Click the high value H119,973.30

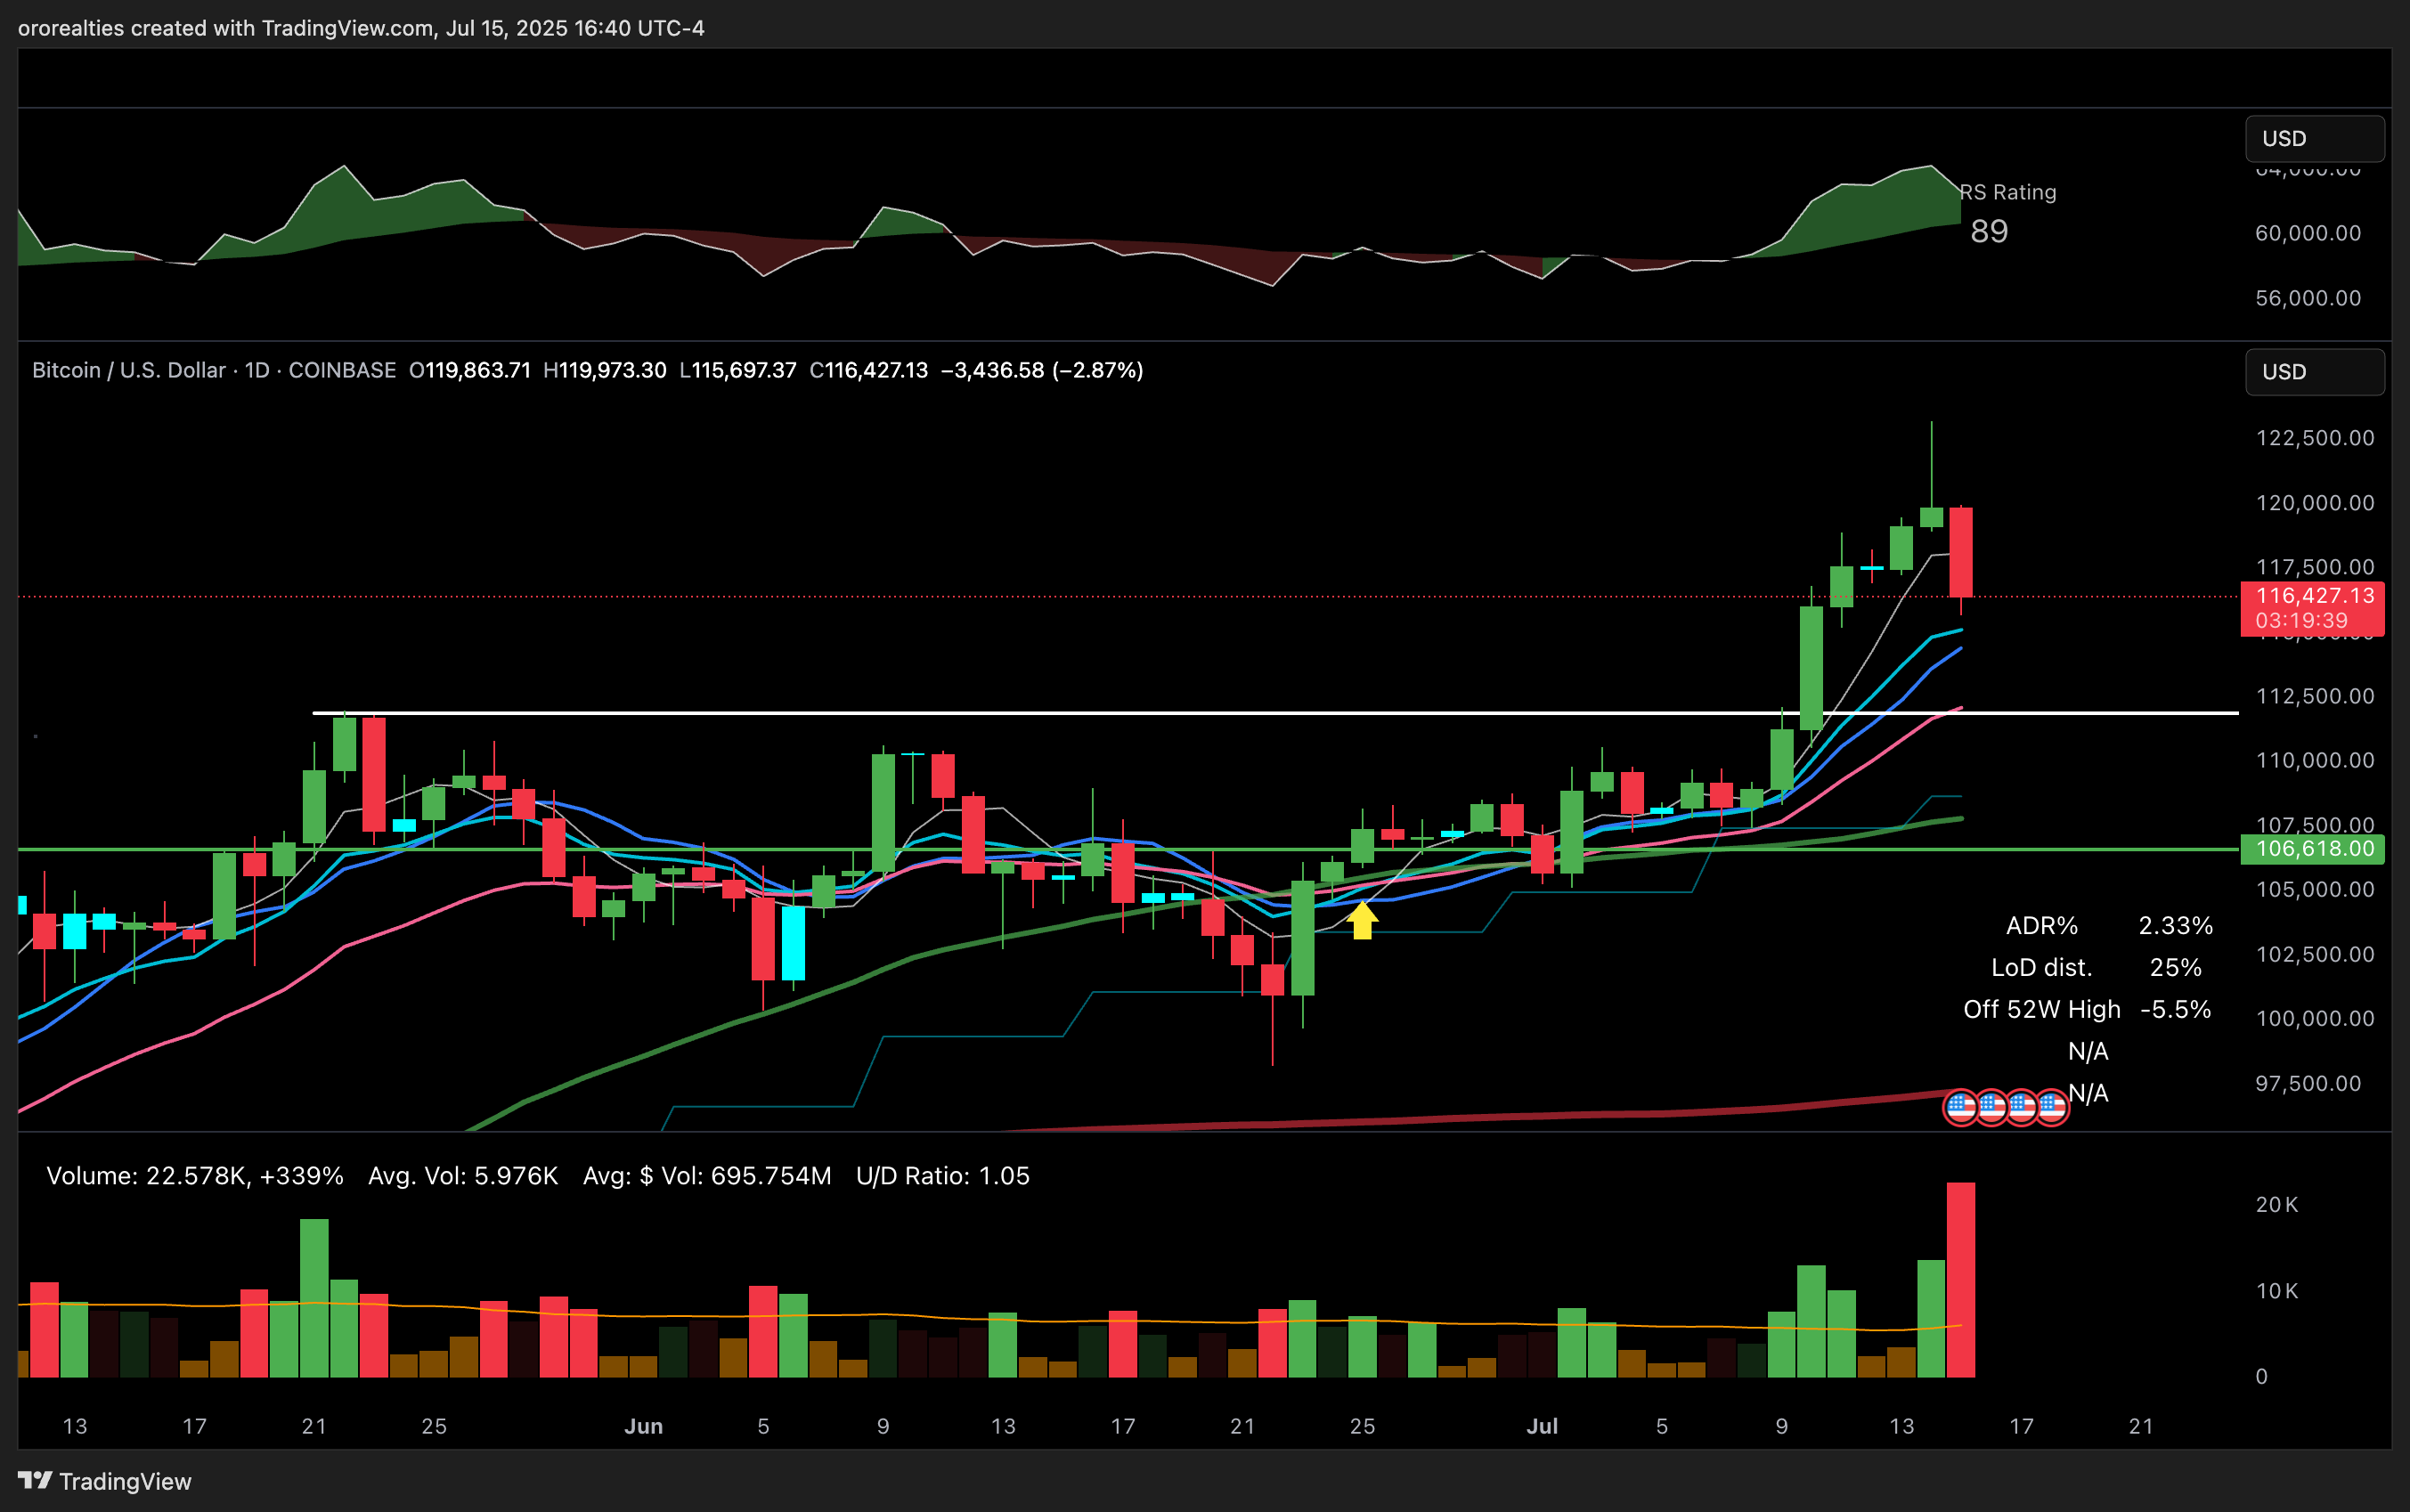click(x=605, y=370)
